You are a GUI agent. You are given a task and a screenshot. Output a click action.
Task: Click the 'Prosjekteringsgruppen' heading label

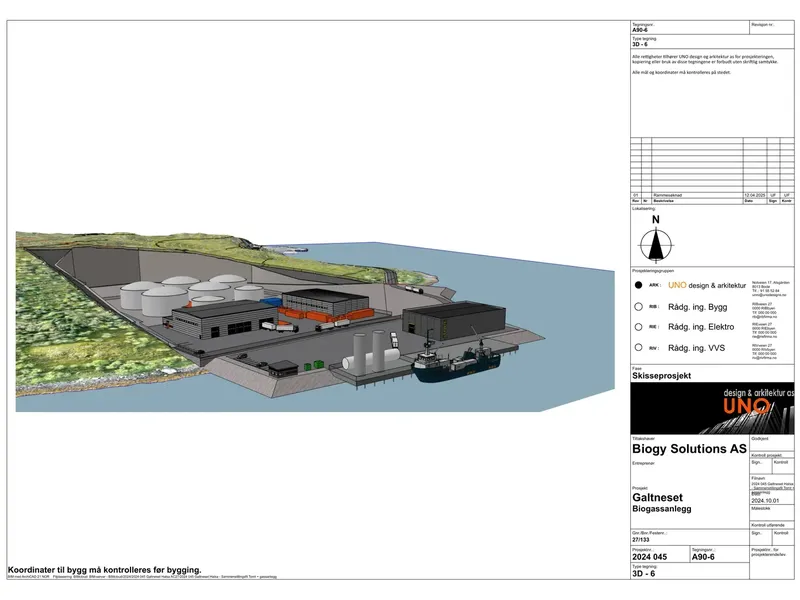(x=653, y=271)
